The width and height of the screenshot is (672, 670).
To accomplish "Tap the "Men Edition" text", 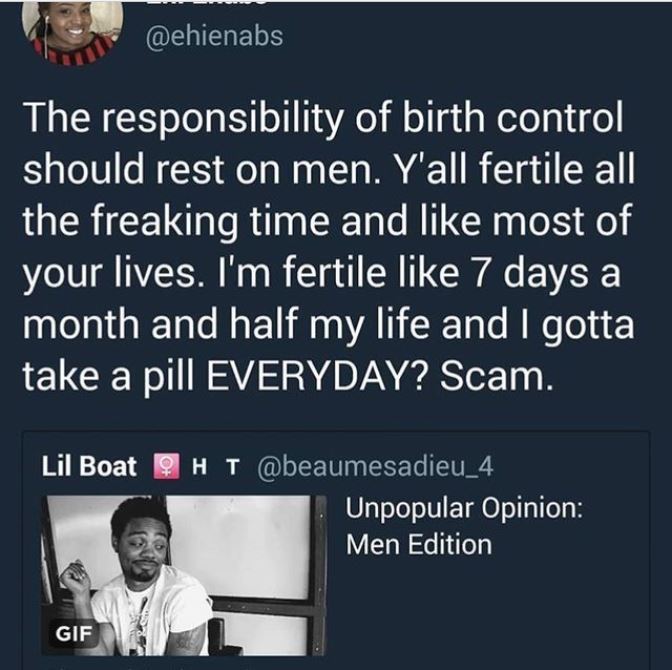I will coord(419,544).
